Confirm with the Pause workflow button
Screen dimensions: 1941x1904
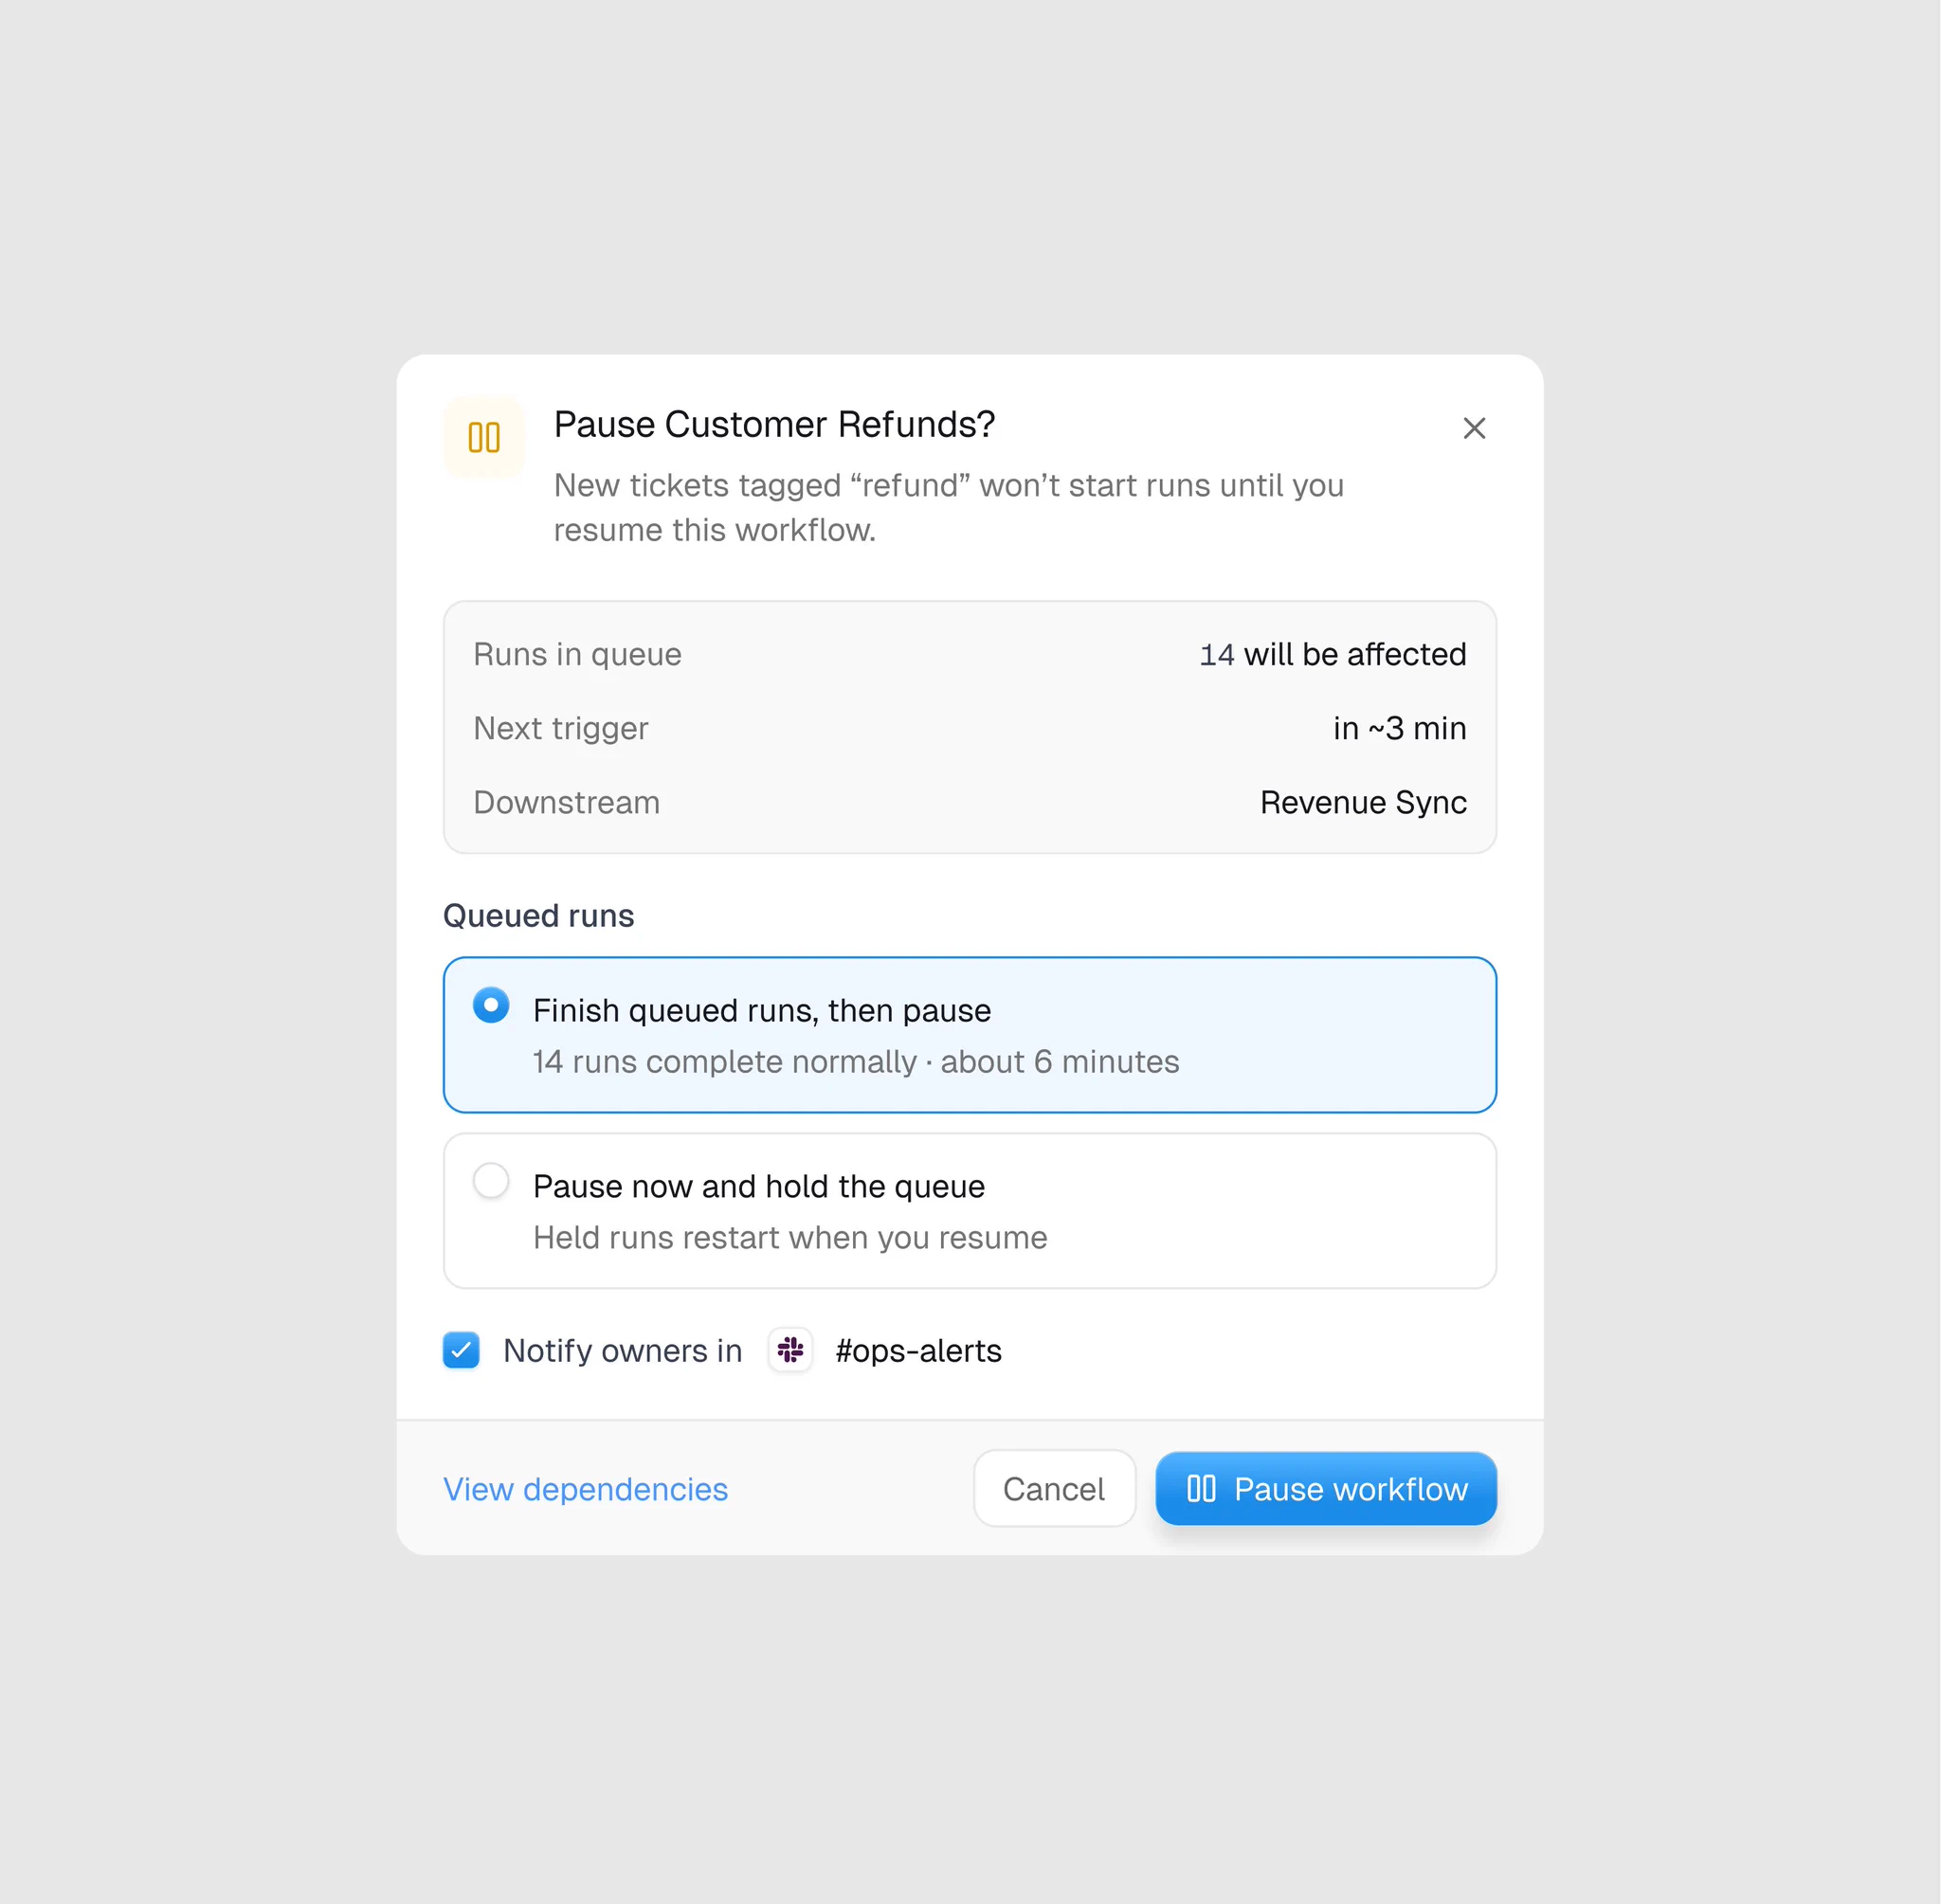click(1326, 1489)
